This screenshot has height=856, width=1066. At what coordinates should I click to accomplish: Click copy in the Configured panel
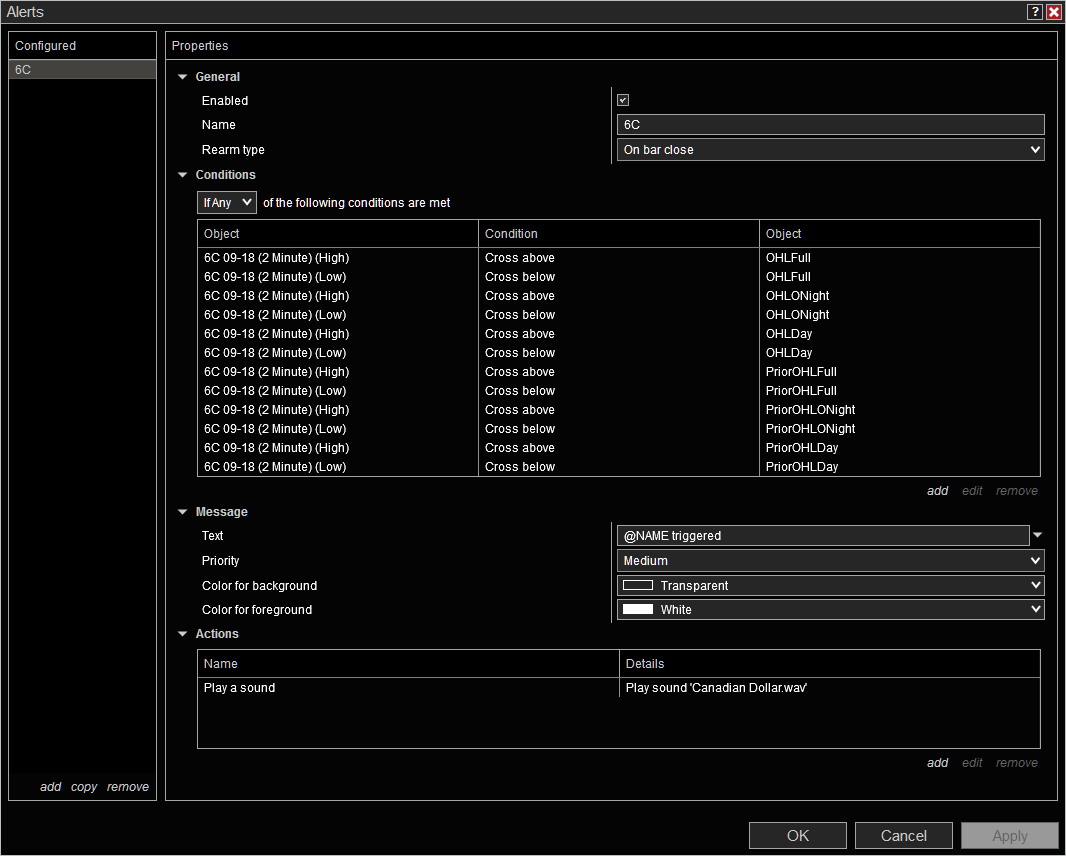coord(84,787)
